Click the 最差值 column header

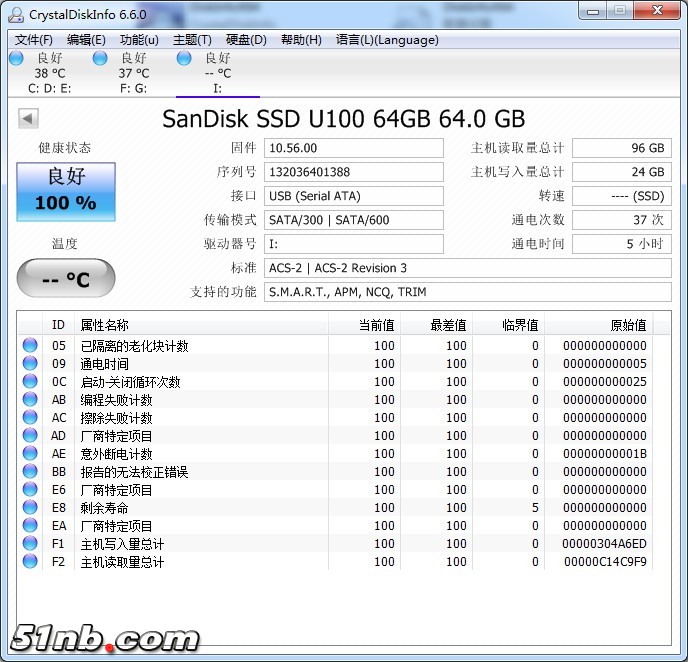click(437, 325)
